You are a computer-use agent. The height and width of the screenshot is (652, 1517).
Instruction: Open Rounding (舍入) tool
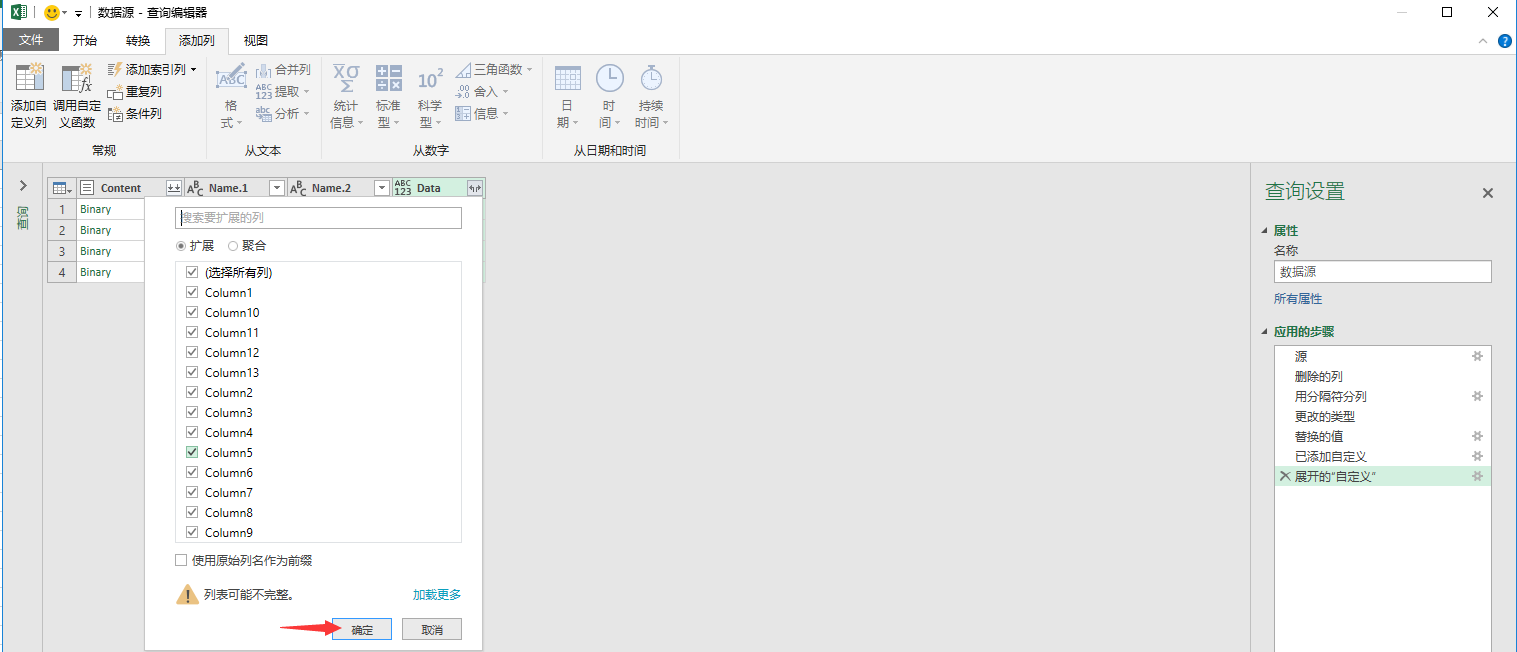[x=482, y=91]
